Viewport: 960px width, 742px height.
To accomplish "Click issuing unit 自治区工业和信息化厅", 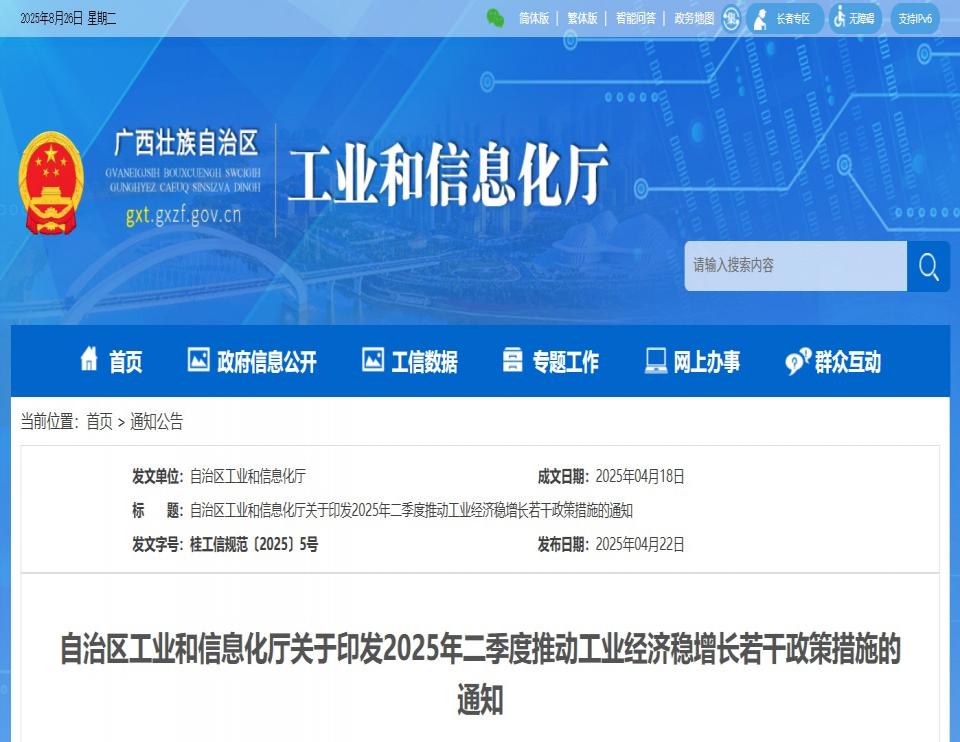I will pyautogui.click(x=248, y=476).
